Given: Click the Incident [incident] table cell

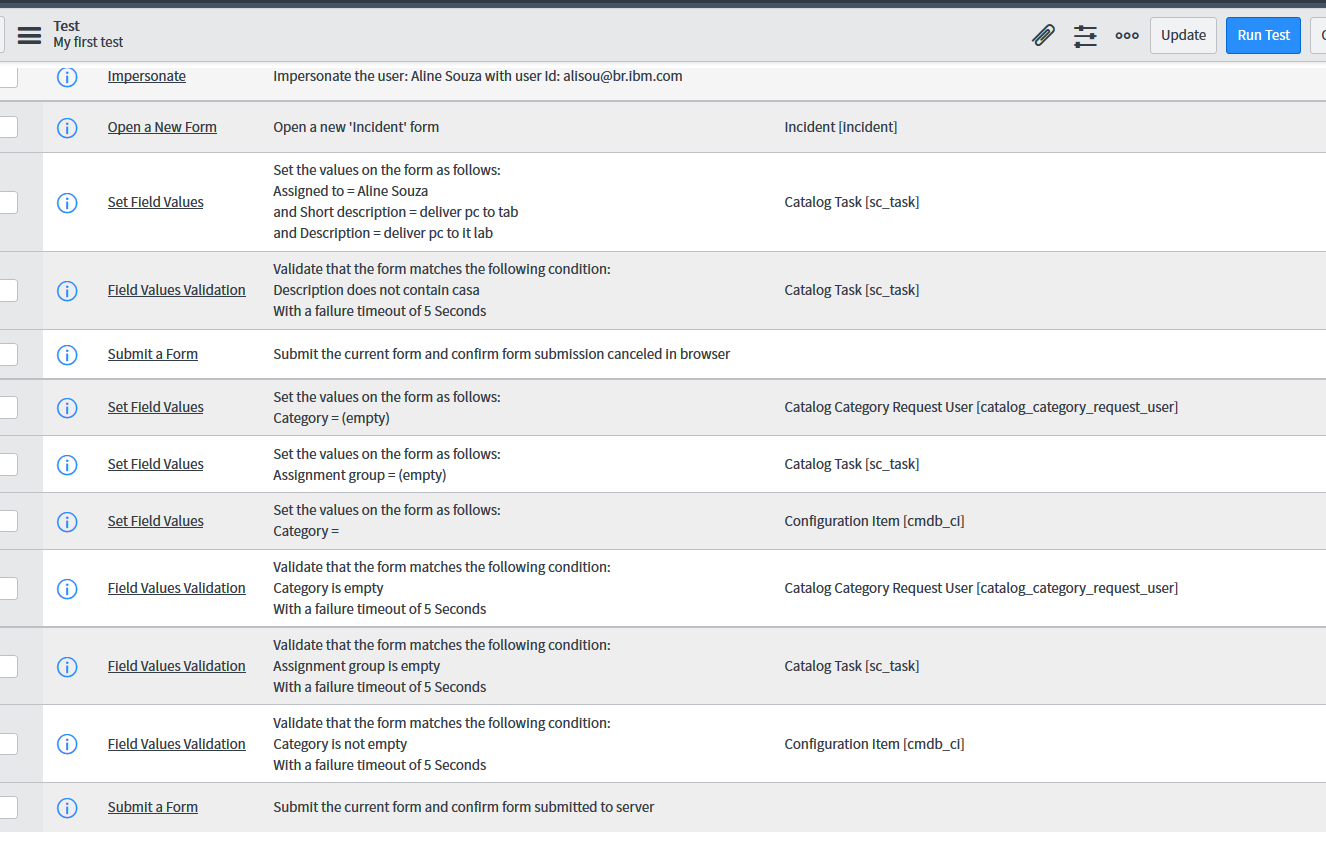Looking at the screenshot, I should (x=841, y=127).
